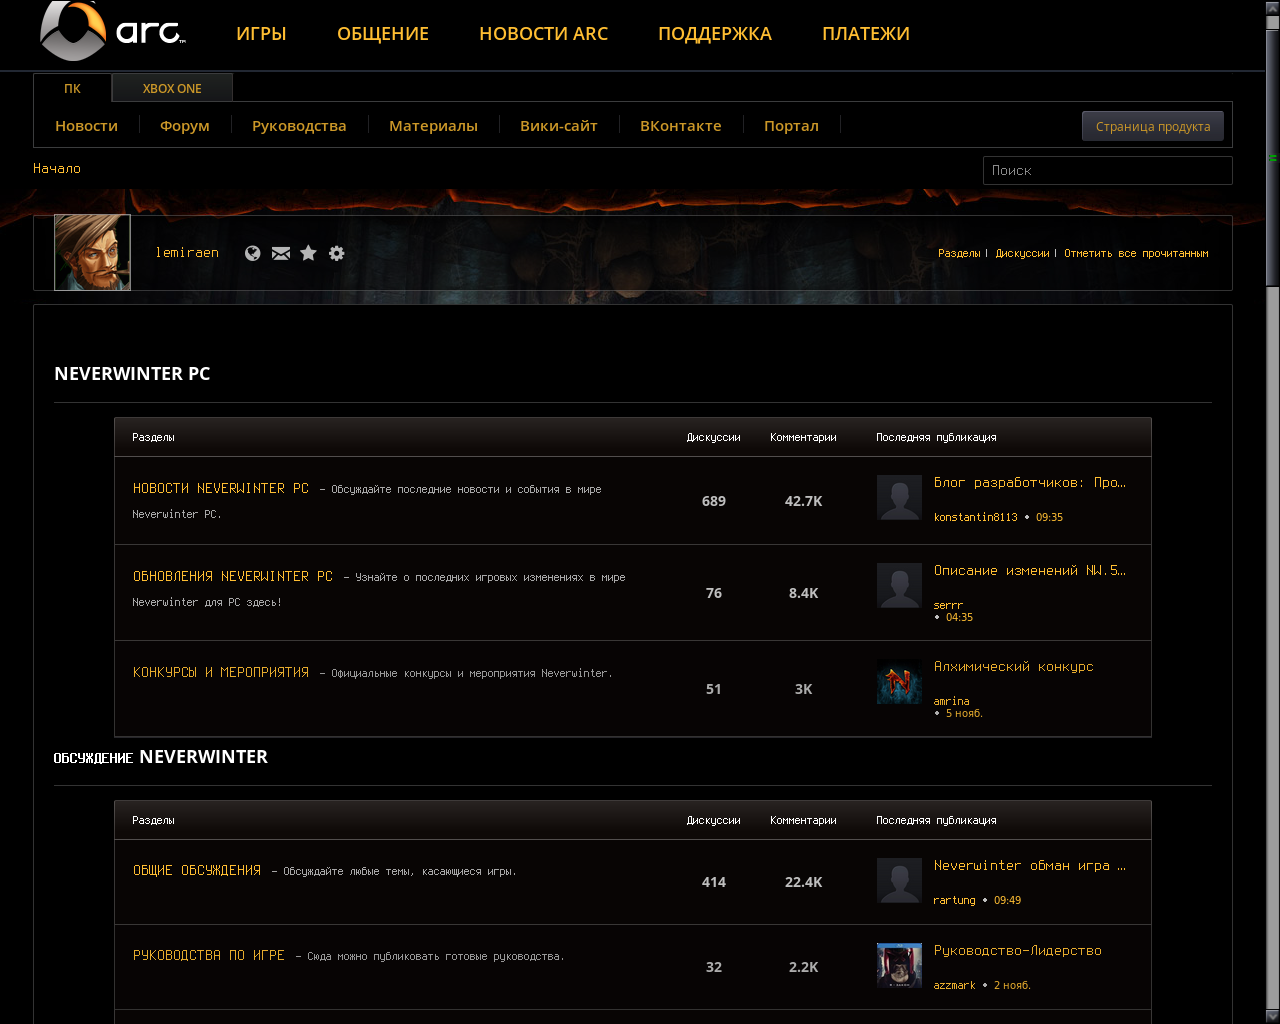Click the Начало breadcrumb link
The height and width of the screenshot is (1024, 1280).
click(57, 169)
